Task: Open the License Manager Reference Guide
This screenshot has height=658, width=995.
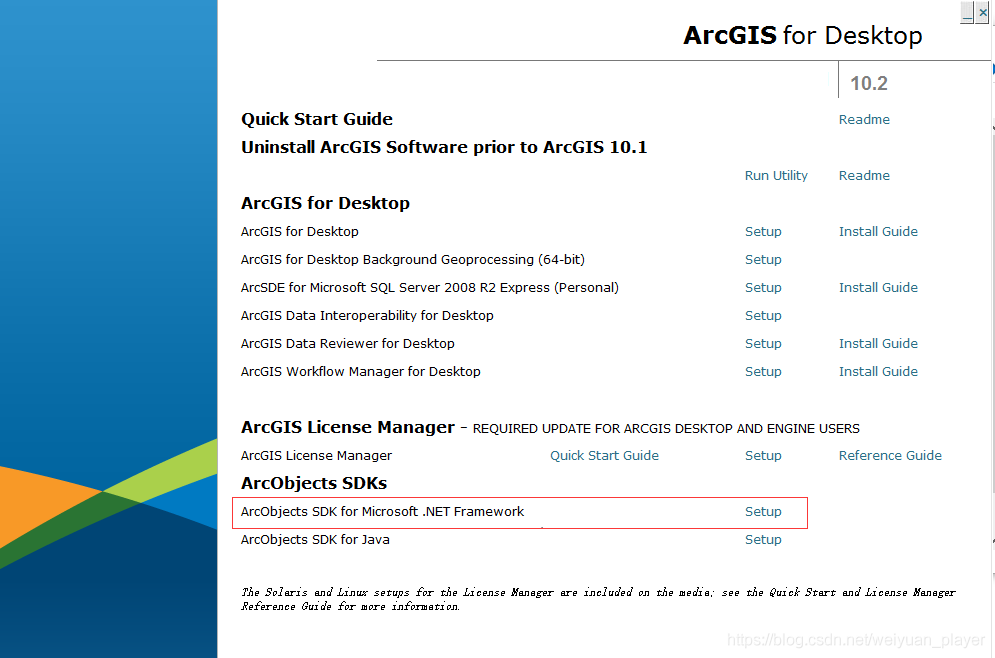Action: click(x=890, y=456)
